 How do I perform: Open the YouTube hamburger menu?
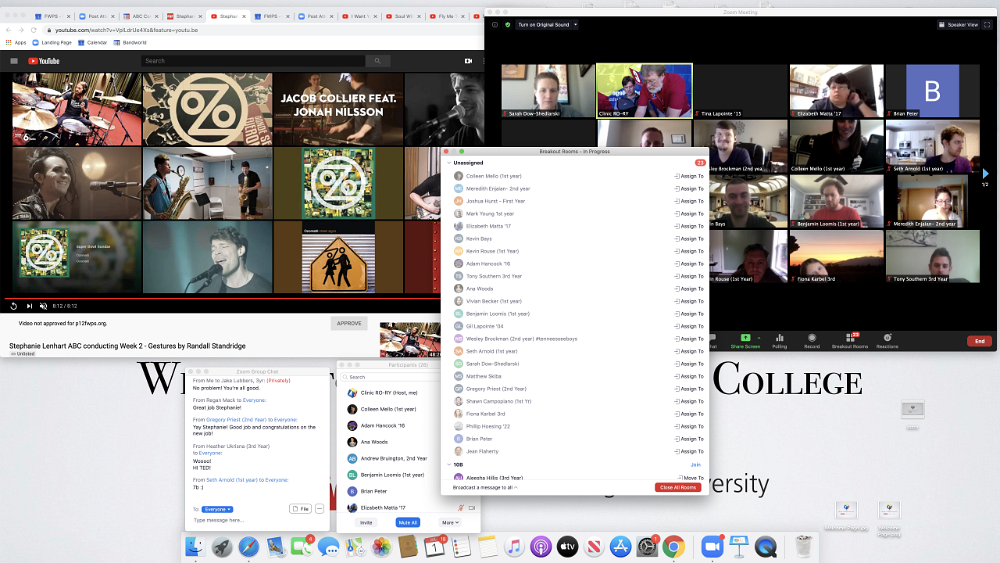14,61
